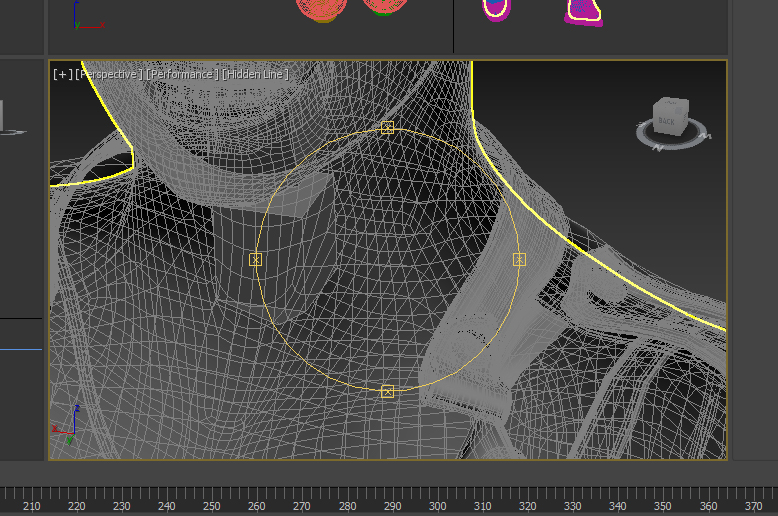Open the Performance per-view preset menu
778x516 pixels.
(x=182, y=75)
